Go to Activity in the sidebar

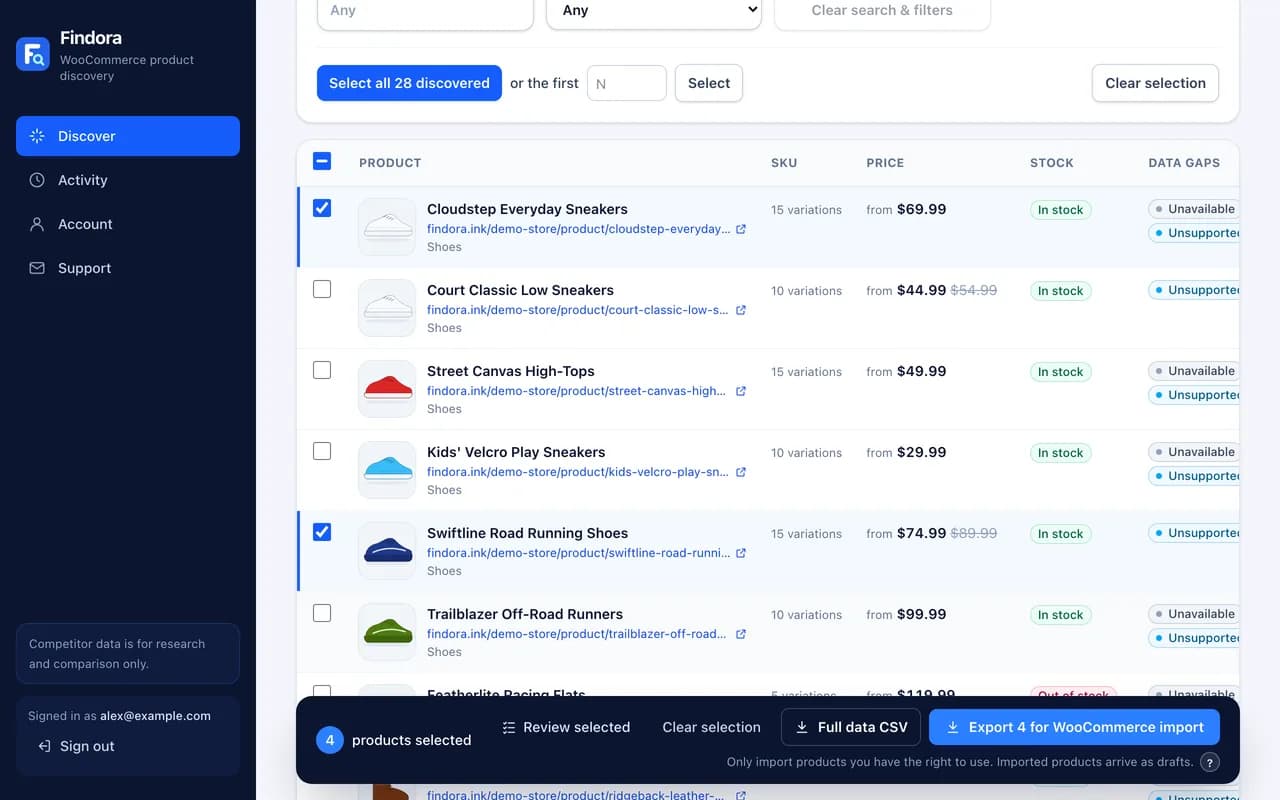click(128, 180)
